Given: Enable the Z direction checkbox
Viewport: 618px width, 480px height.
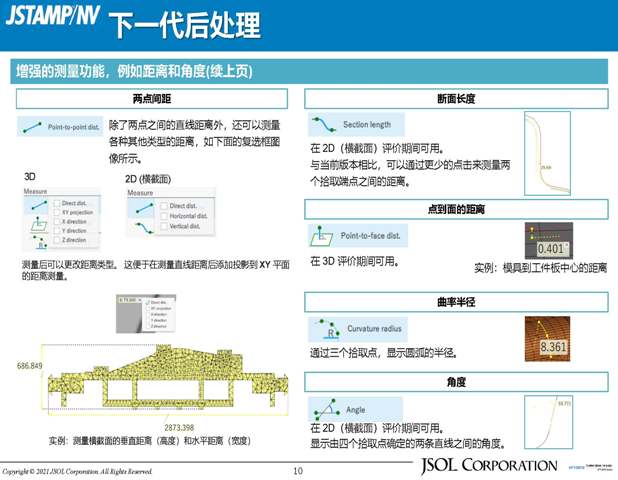Looking at the screenshot, I should (55, 240).
